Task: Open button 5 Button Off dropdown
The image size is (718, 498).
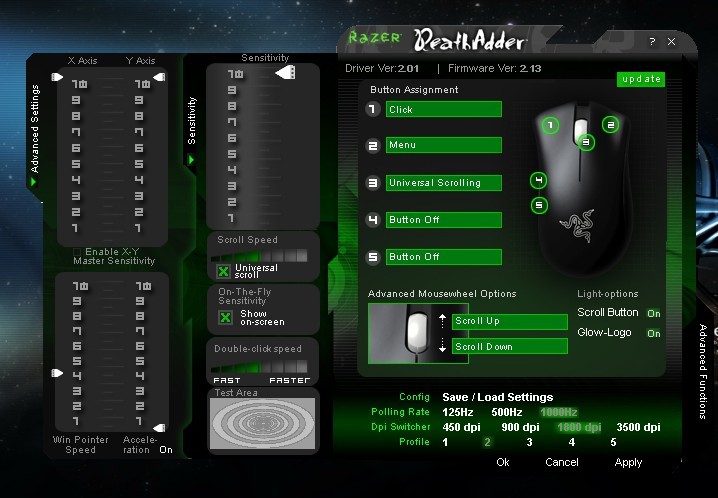Action: (444, 257)
